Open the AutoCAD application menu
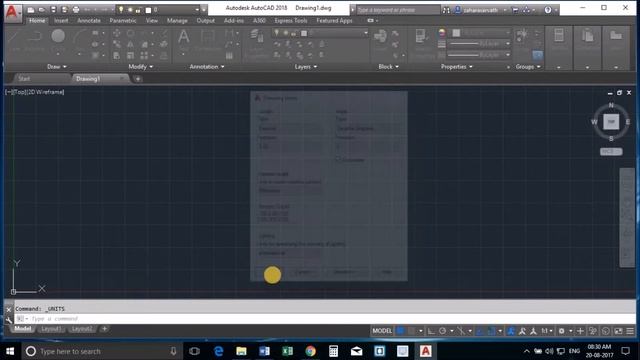 13,12
